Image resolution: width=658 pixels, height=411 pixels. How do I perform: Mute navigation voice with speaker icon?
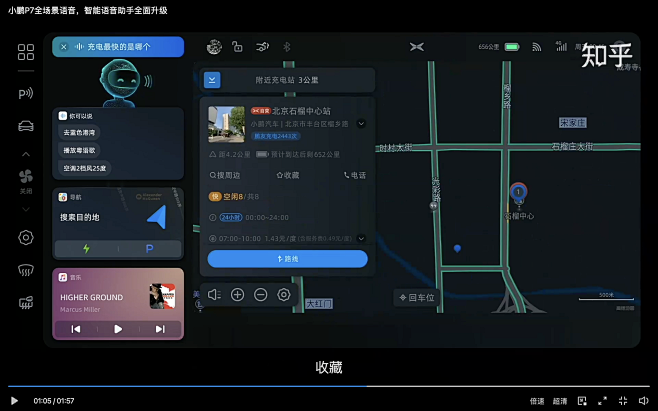coord(214,295)
